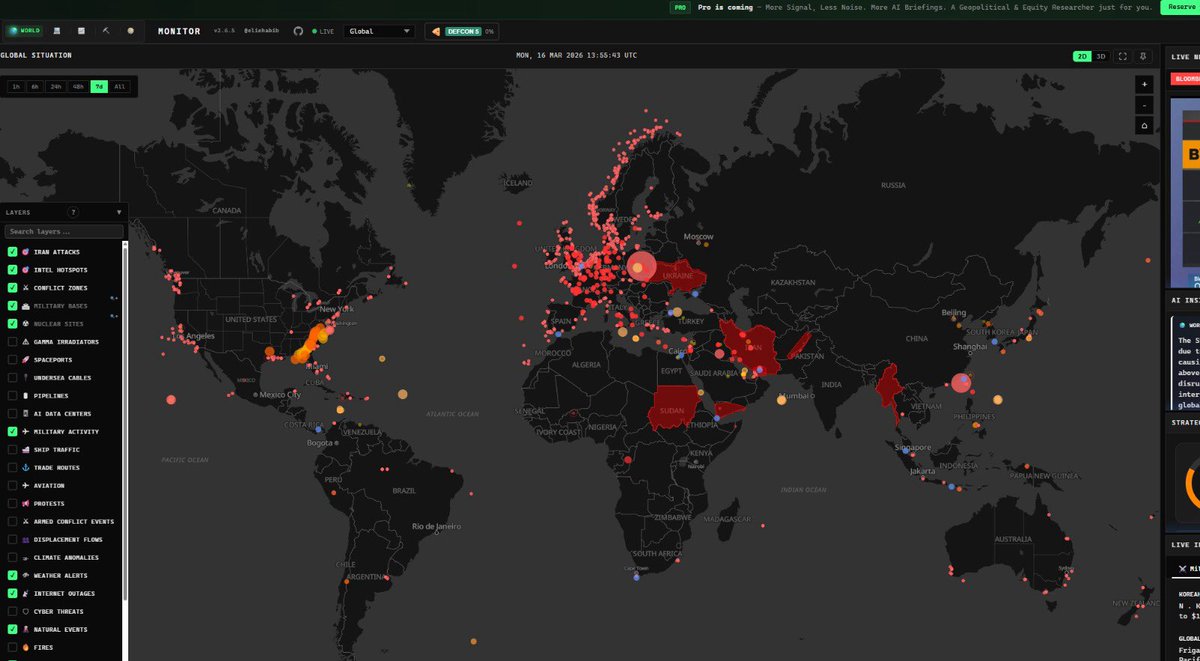Viewport: 1200px width, 661px height.
Task: Enable the Displacement Flows layer
Action: (x=12, y=540)
